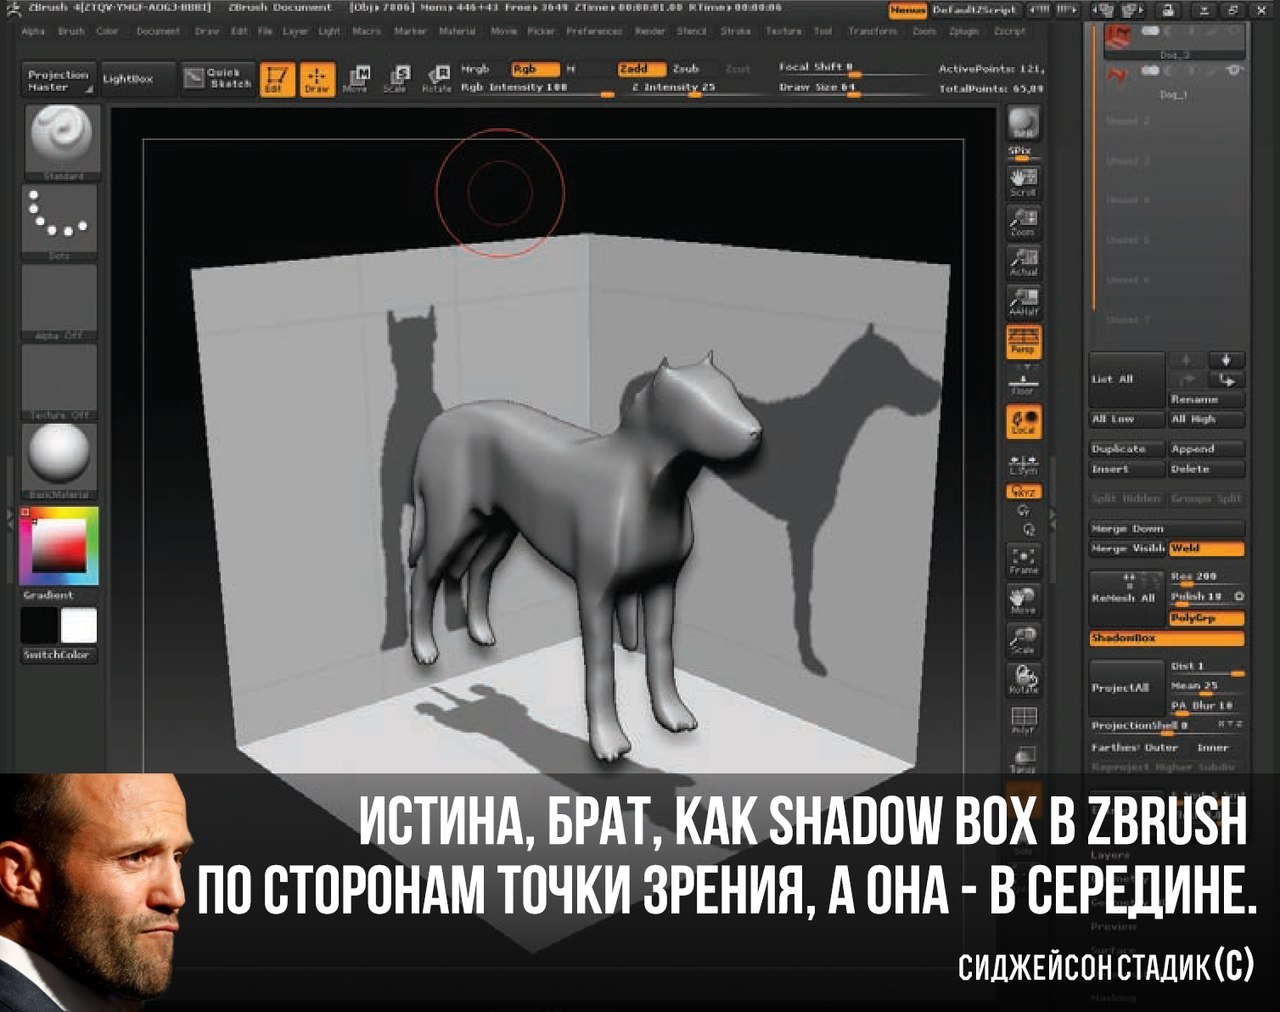The width and height of the screenshot is (1280, 1012).
Task: Click the Transp transparency icon
Action: [x=1023, y=760]
